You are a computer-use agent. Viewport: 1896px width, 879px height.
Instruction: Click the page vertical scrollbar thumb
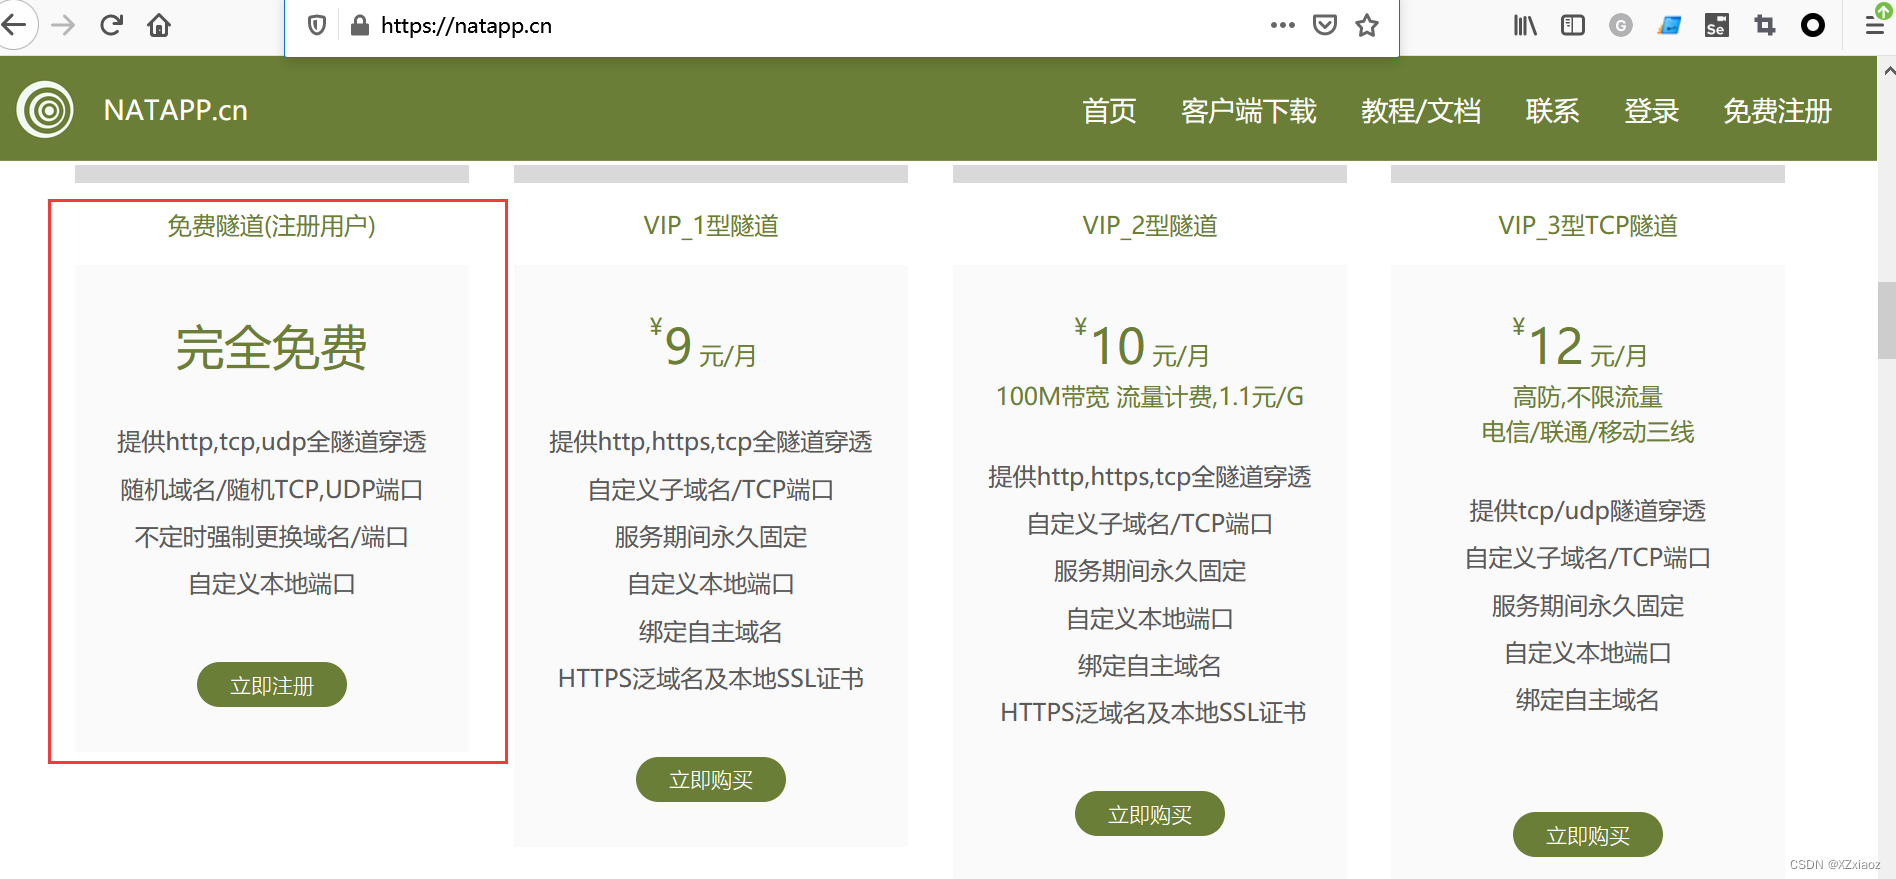pos(1887,320)
